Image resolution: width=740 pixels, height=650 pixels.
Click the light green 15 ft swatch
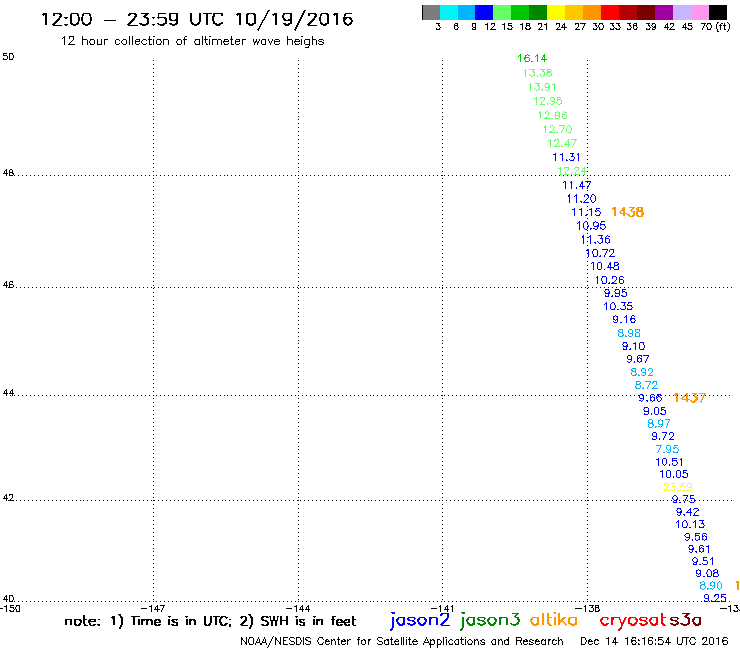502,12
